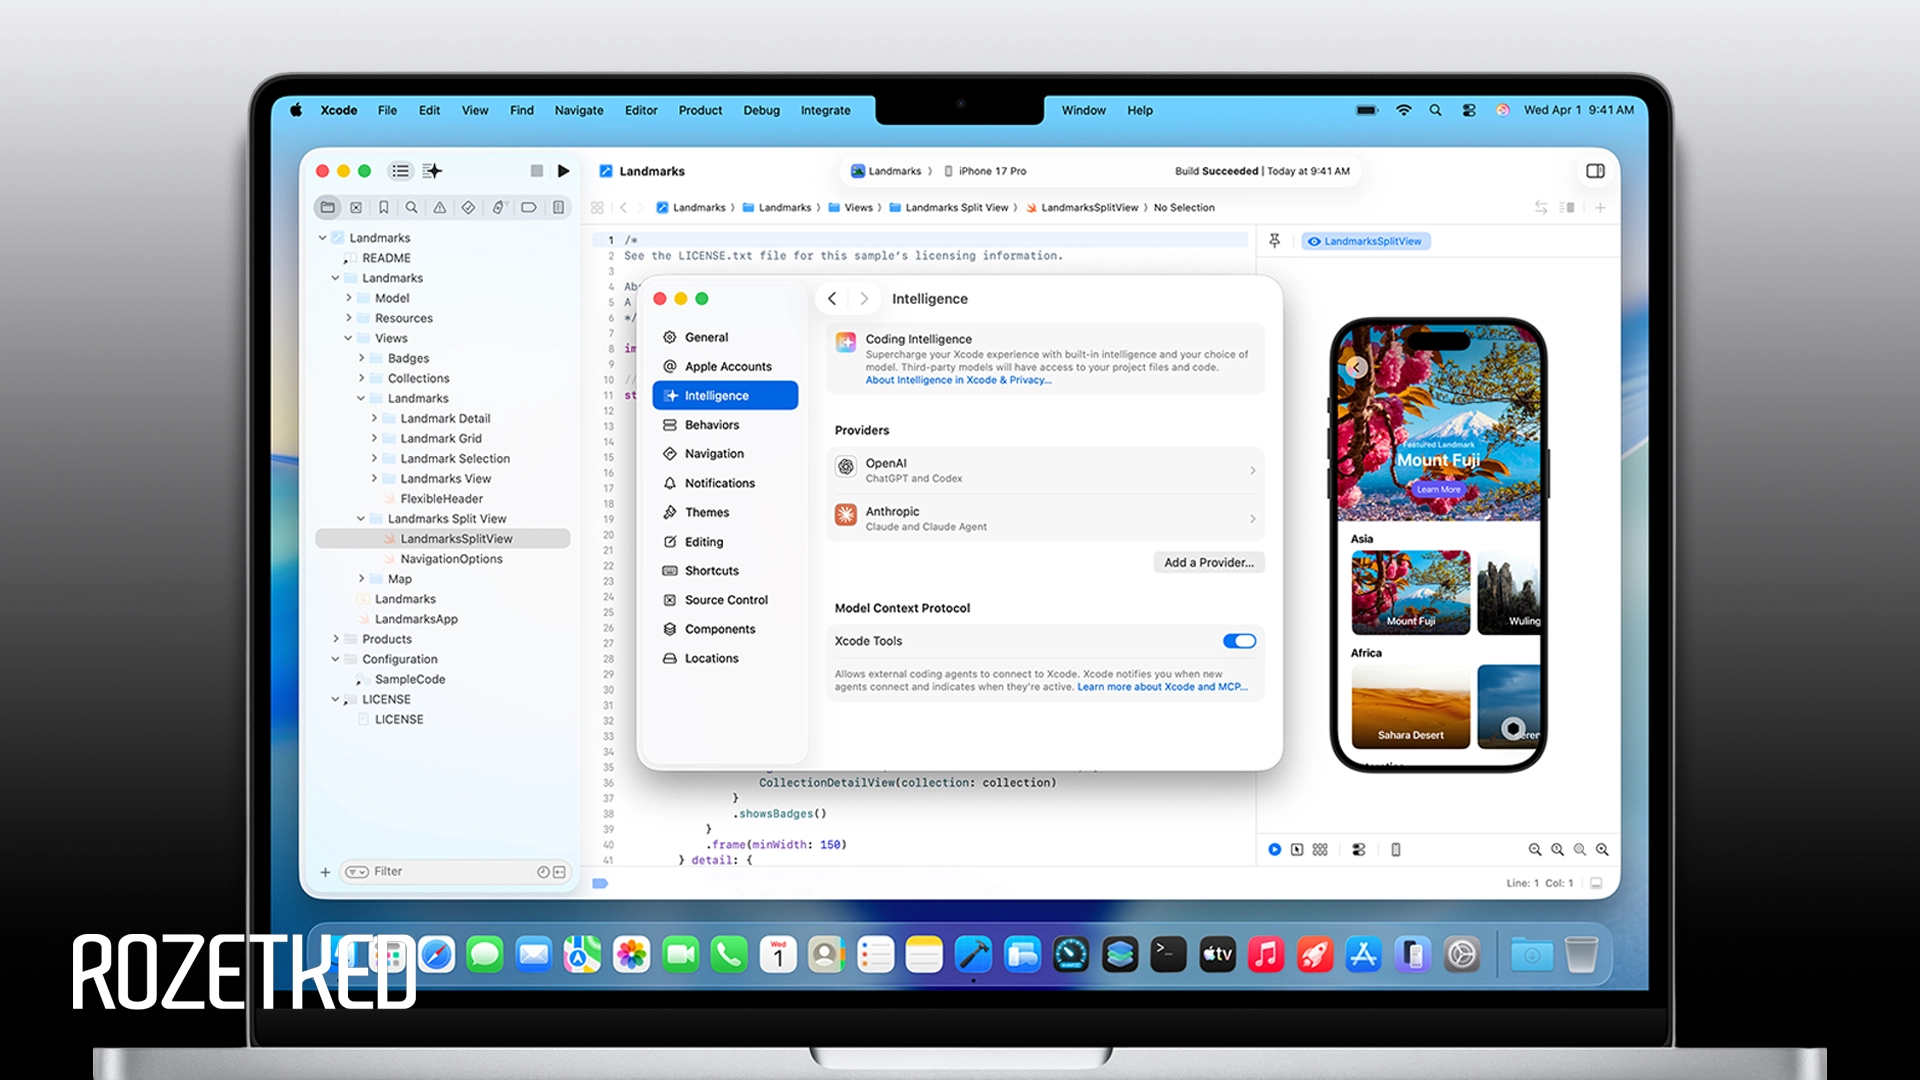Screen dimensions: 1920x1080
Task: Click the Add a Provider button
Action: [x=1208, y=562]
